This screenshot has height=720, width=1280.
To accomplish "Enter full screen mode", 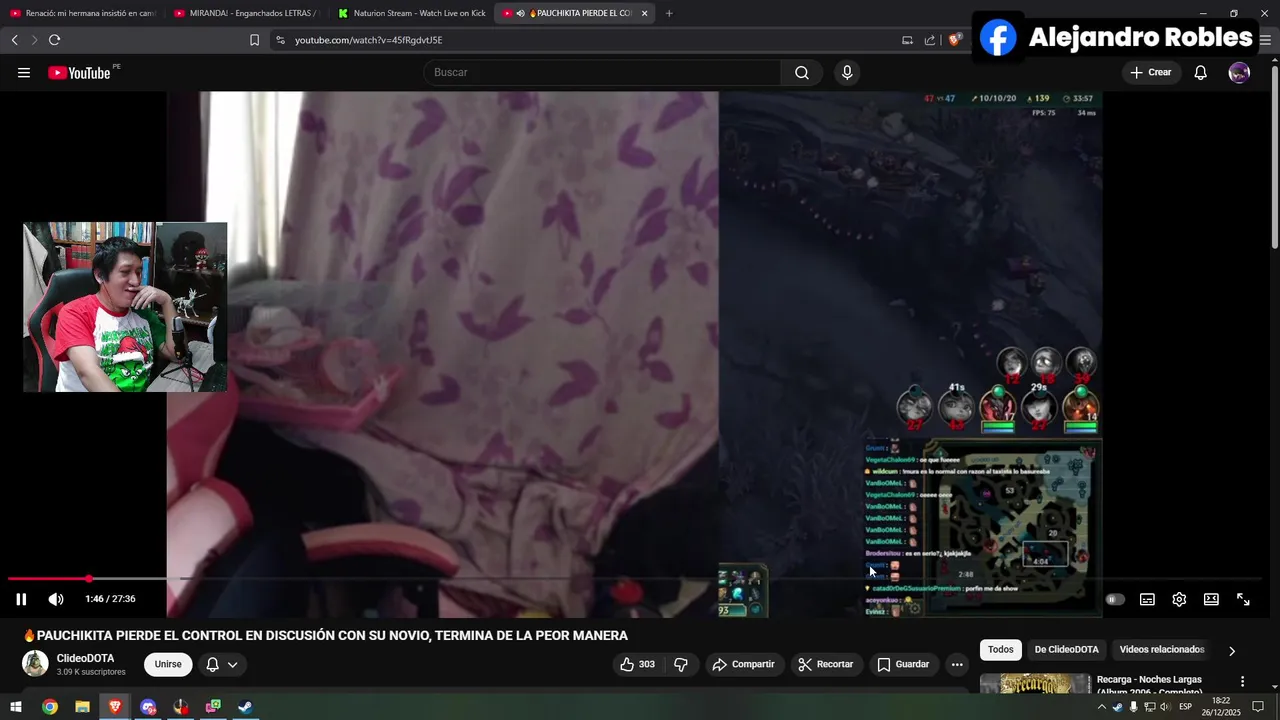I will point(1243,599).
